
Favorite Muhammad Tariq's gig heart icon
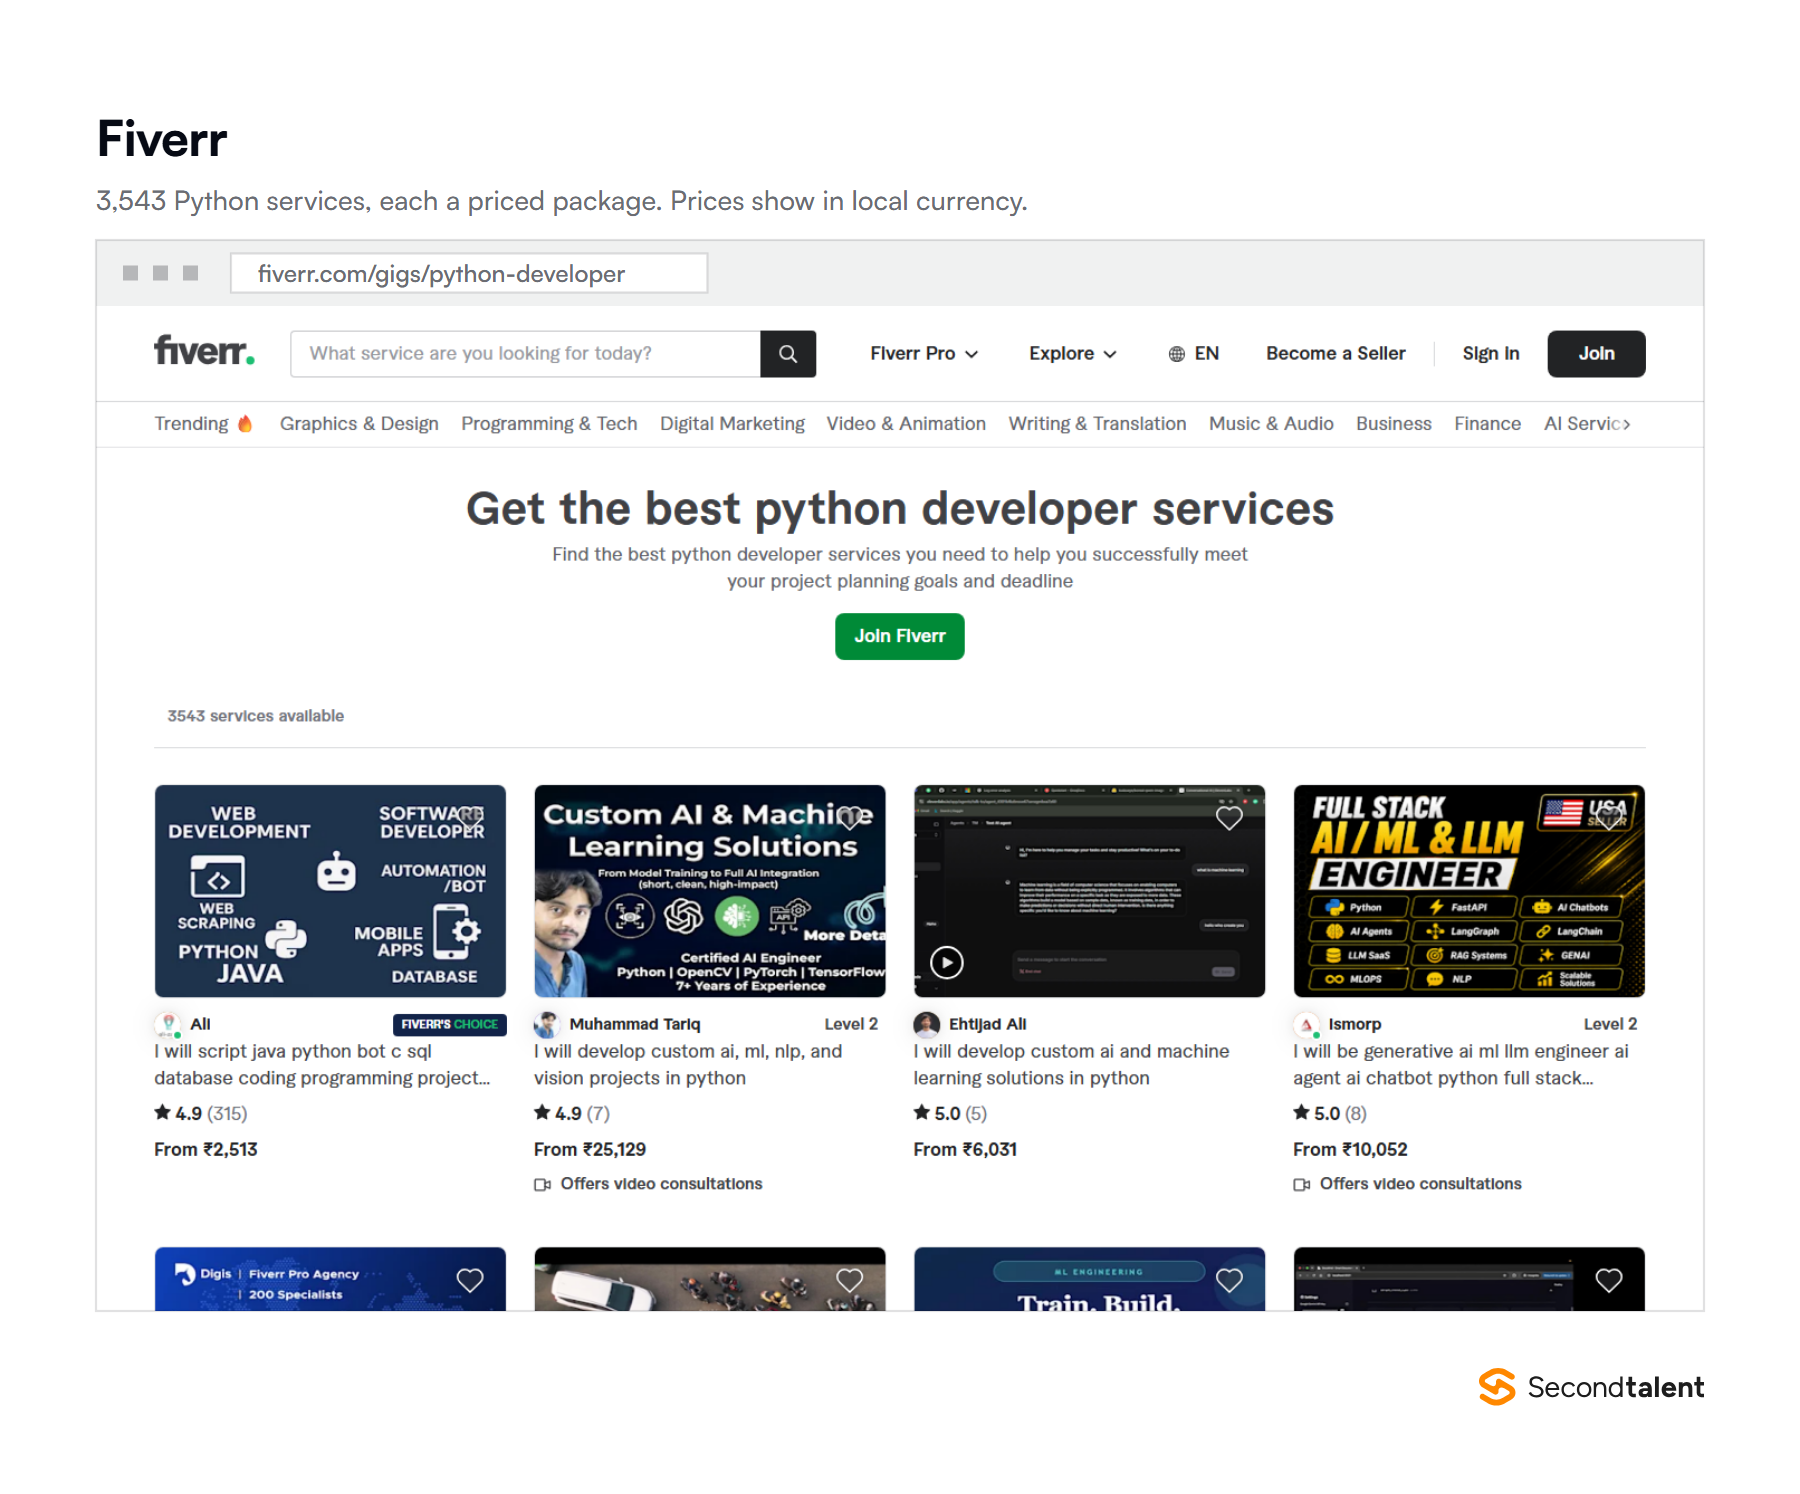pos(850,818)
